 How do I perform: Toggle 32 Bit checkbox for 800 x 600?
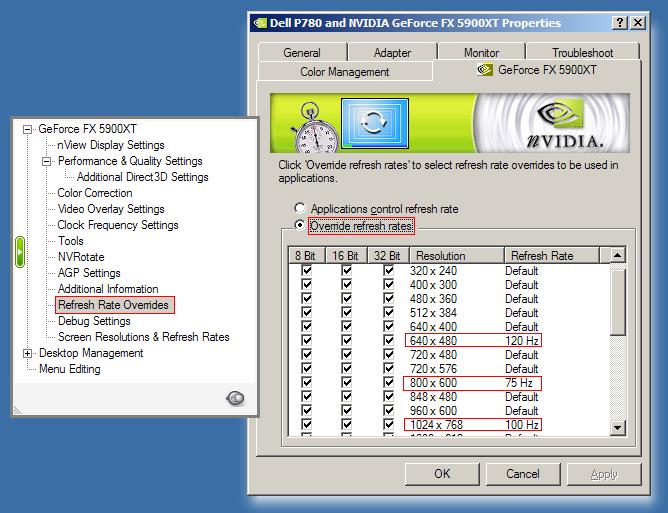[388, 383]
